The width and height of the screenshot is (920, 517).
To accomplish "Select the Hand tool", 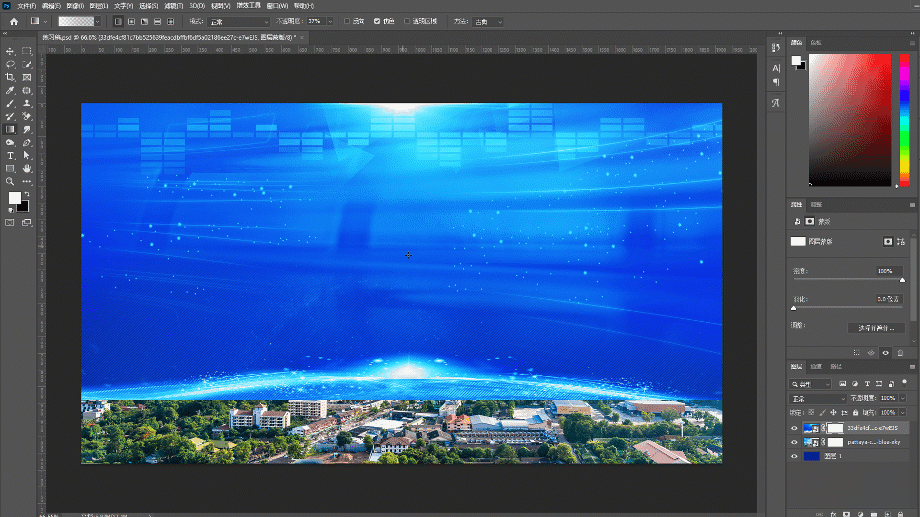I will click(x=26, y=168).
